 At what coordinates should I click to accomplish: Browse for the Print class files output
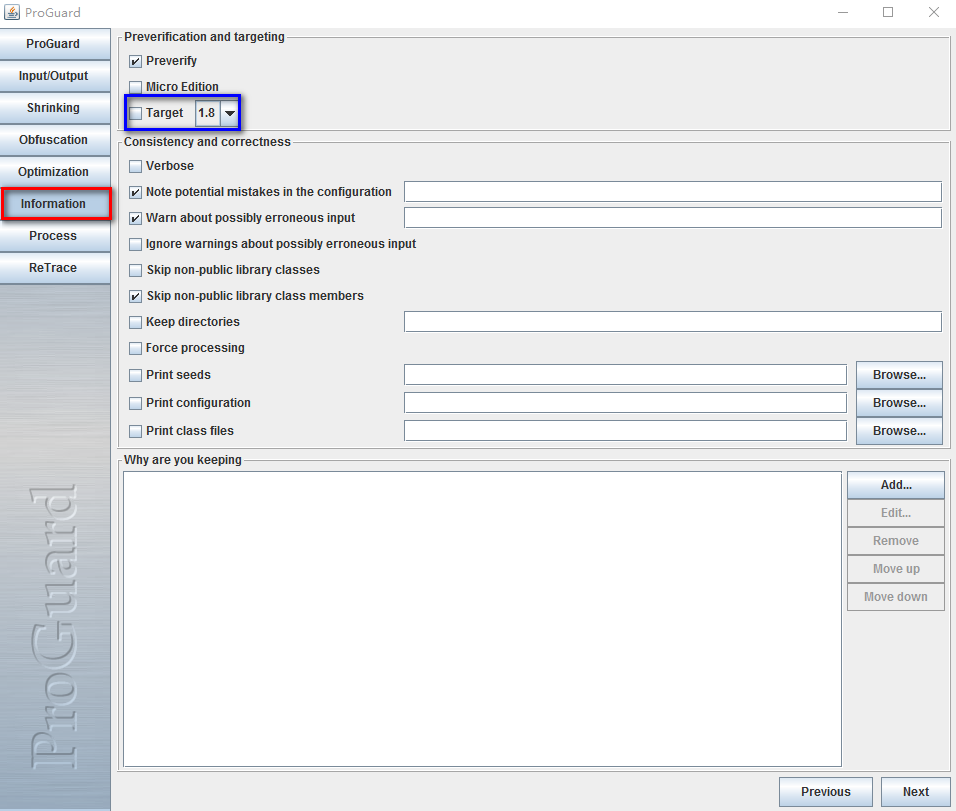(899, 431)
